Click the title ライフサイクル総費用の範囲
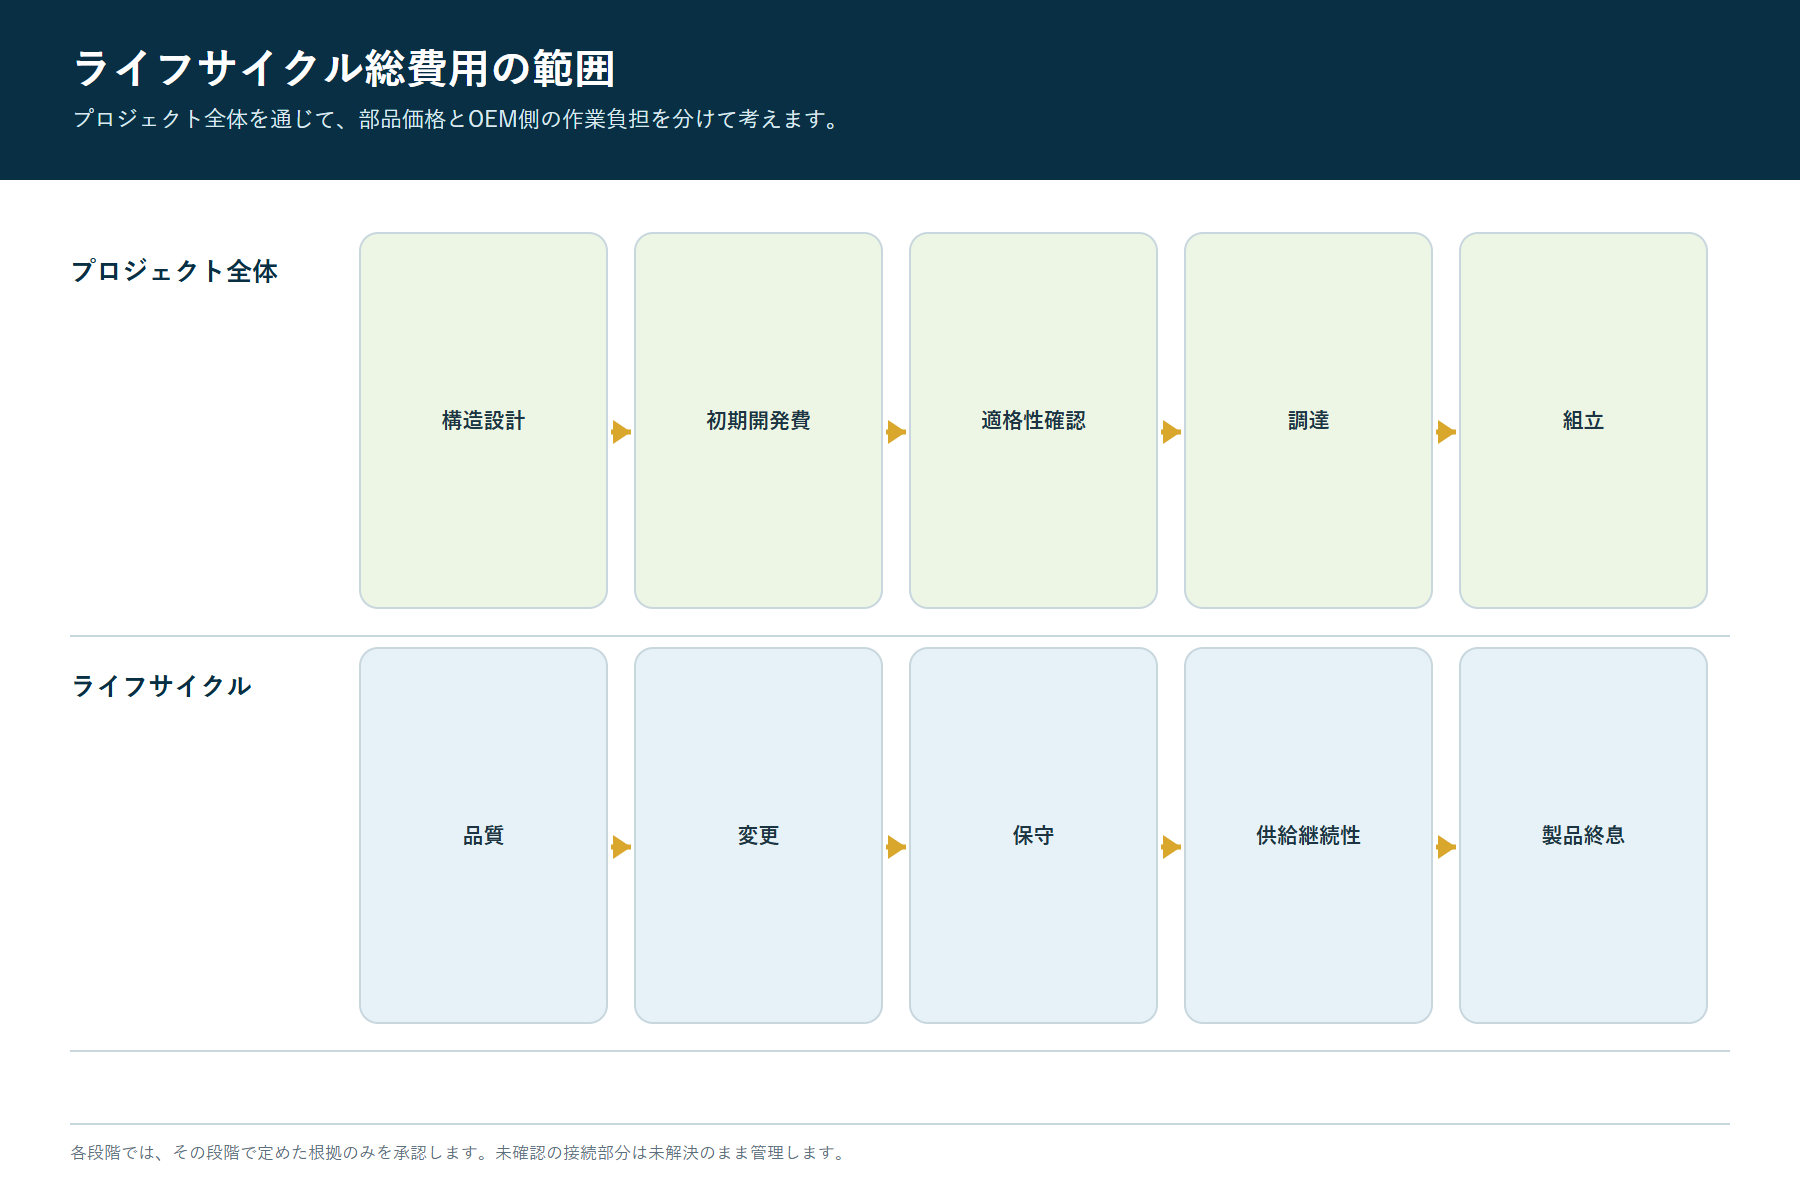 344,69
